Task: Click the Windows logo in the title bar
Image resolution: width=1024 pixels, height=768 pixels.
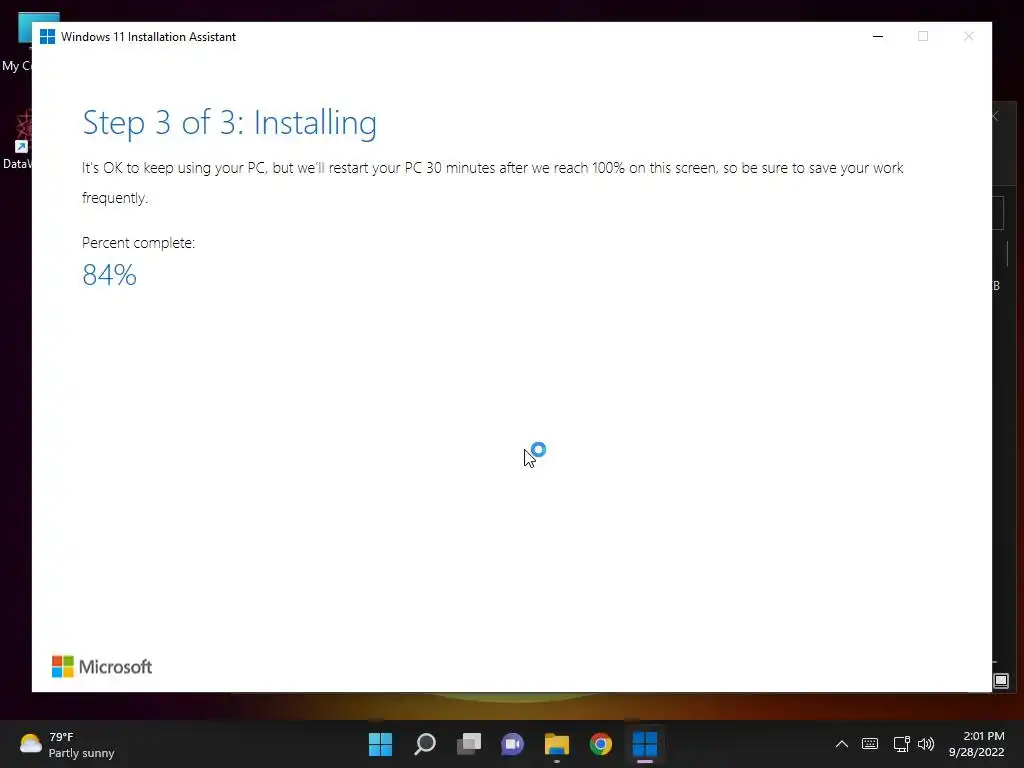Action: (47, 37)
